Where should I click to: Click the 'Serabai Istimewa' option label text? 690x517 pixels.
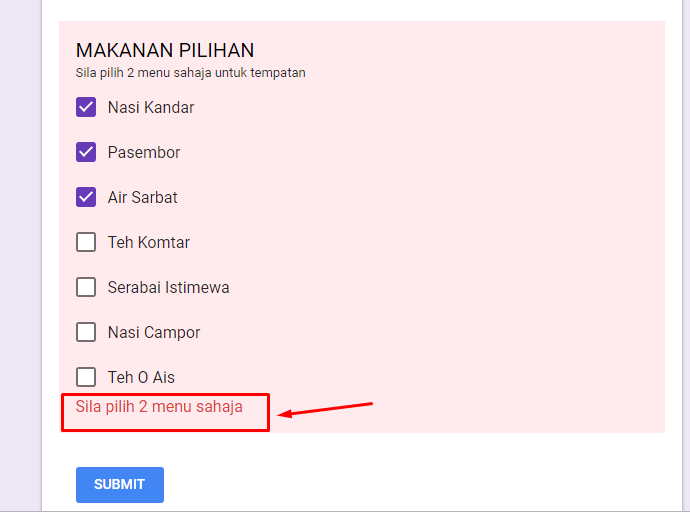(168, 287)
